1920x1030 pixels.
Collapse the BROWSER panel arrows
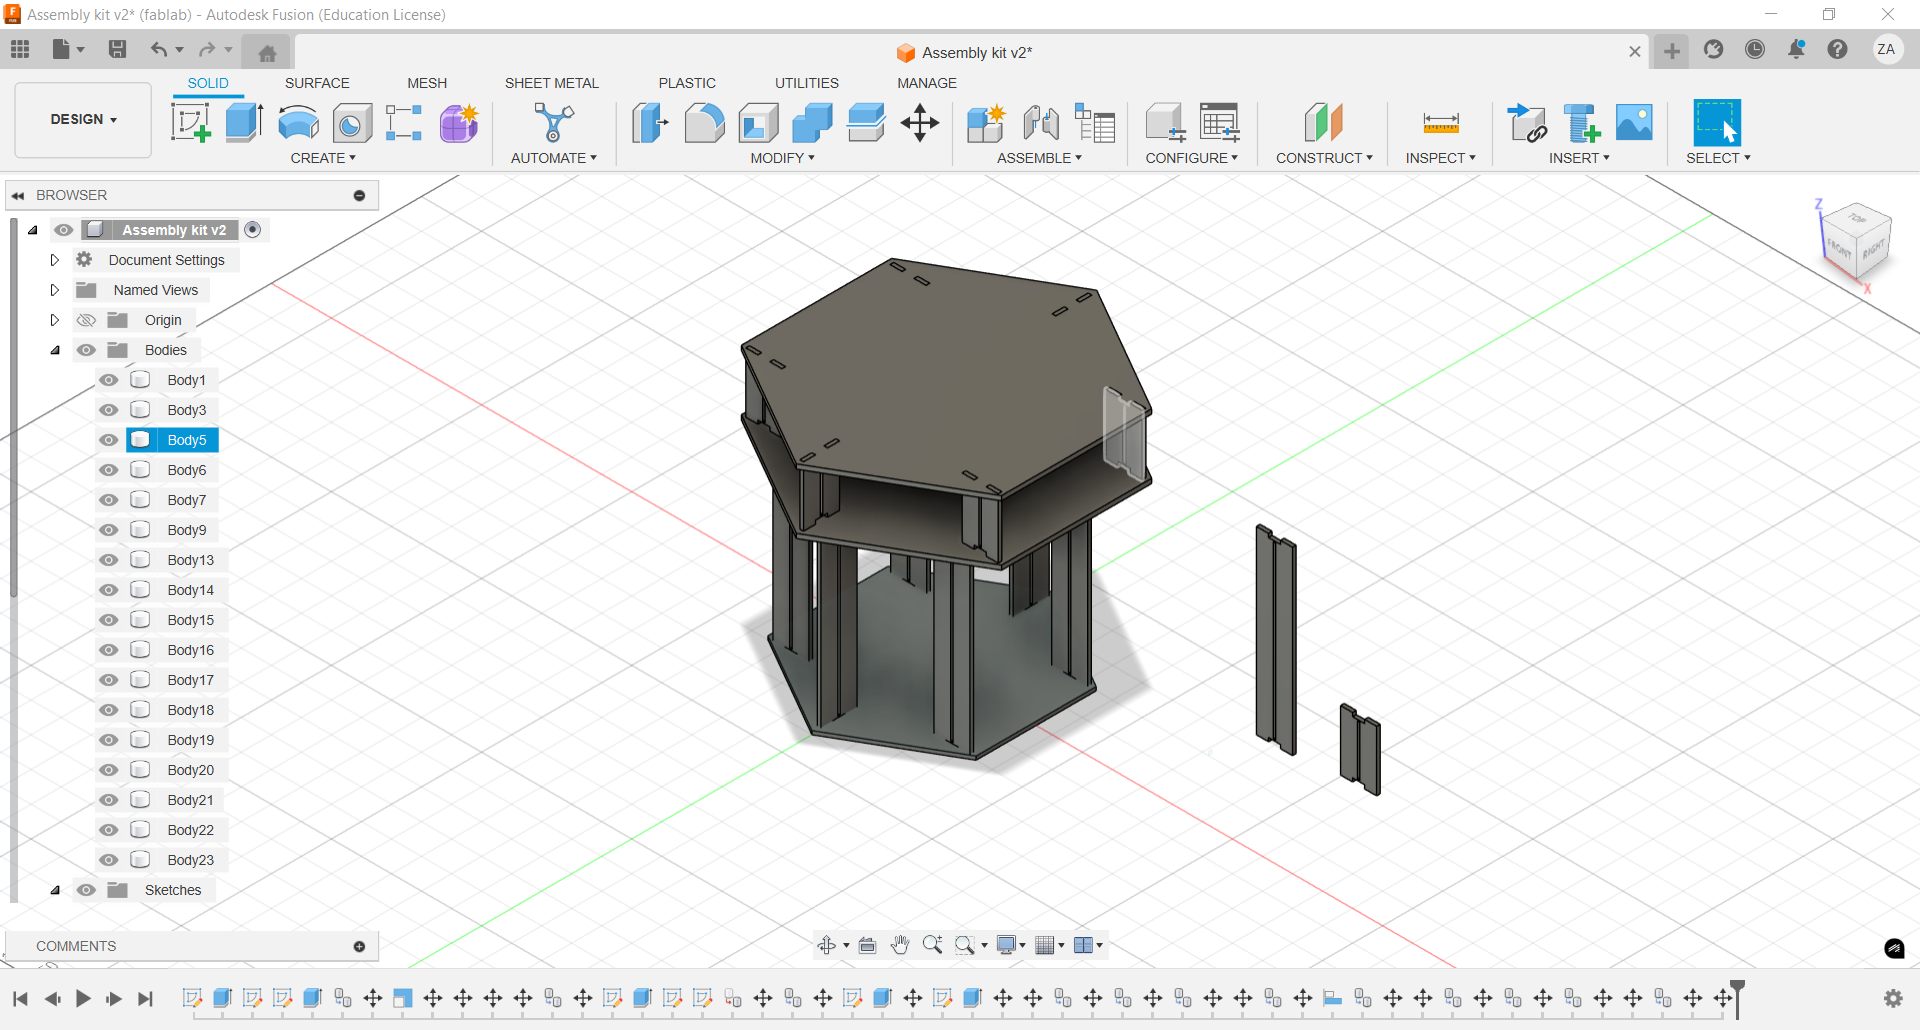coord(18,196)
